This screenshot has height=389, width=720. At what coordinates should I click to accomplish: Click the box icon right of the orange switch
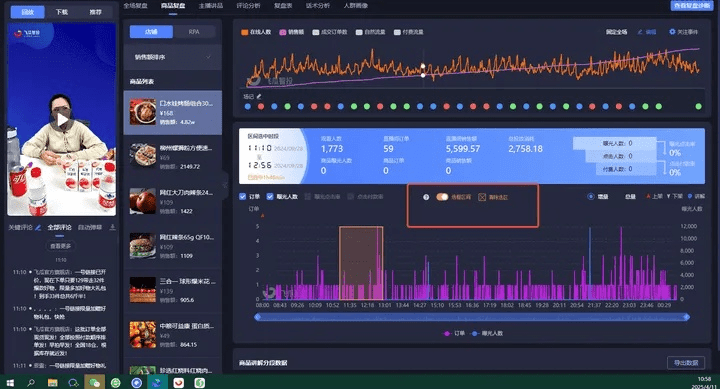click(482, 197)
